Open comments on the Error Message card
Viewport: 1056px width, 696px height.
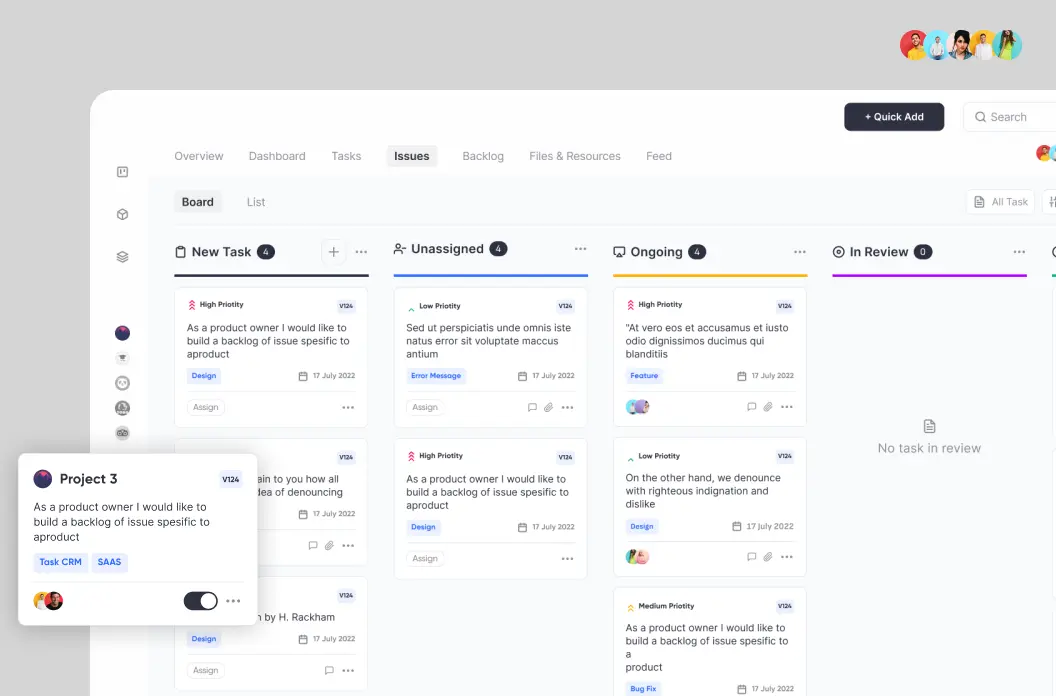click(532, 407)
